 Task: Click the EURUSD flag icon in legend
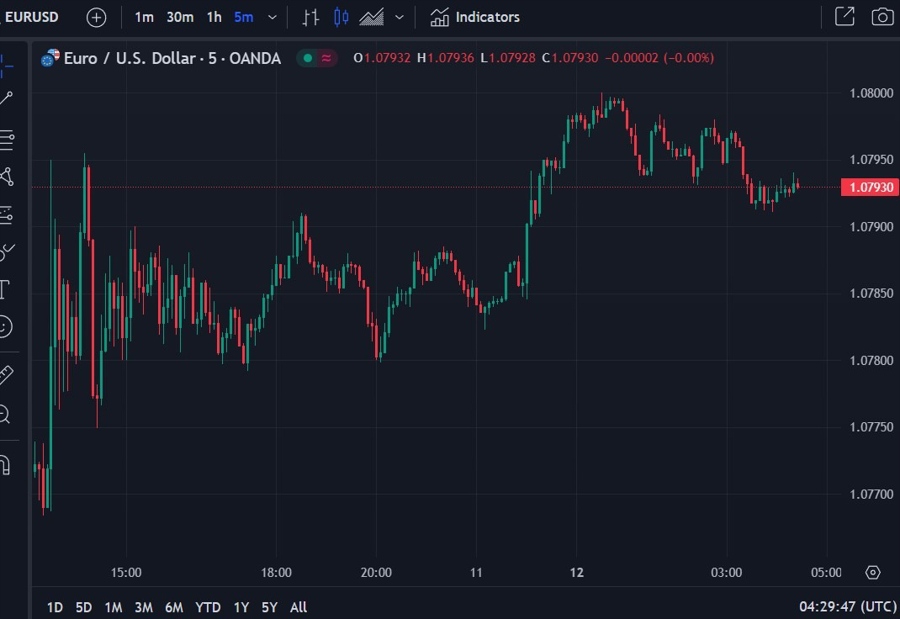tap(51, 58)
